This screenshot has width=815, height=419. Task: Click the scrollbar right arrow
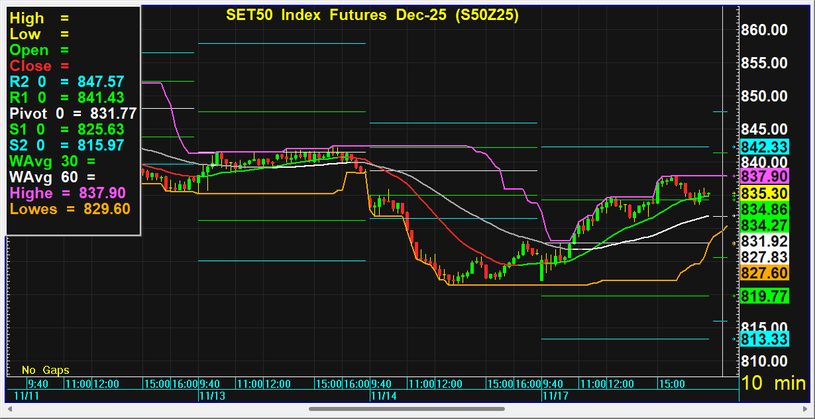[806, 409]
